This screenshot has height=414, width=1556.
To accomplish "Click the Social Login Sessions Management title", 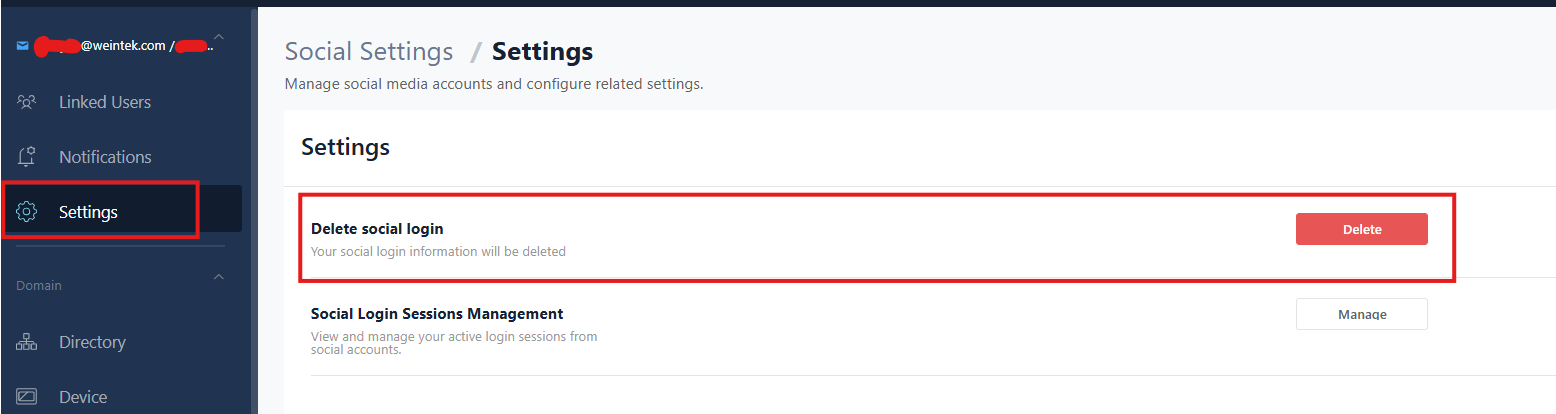I will coord(437,314).
